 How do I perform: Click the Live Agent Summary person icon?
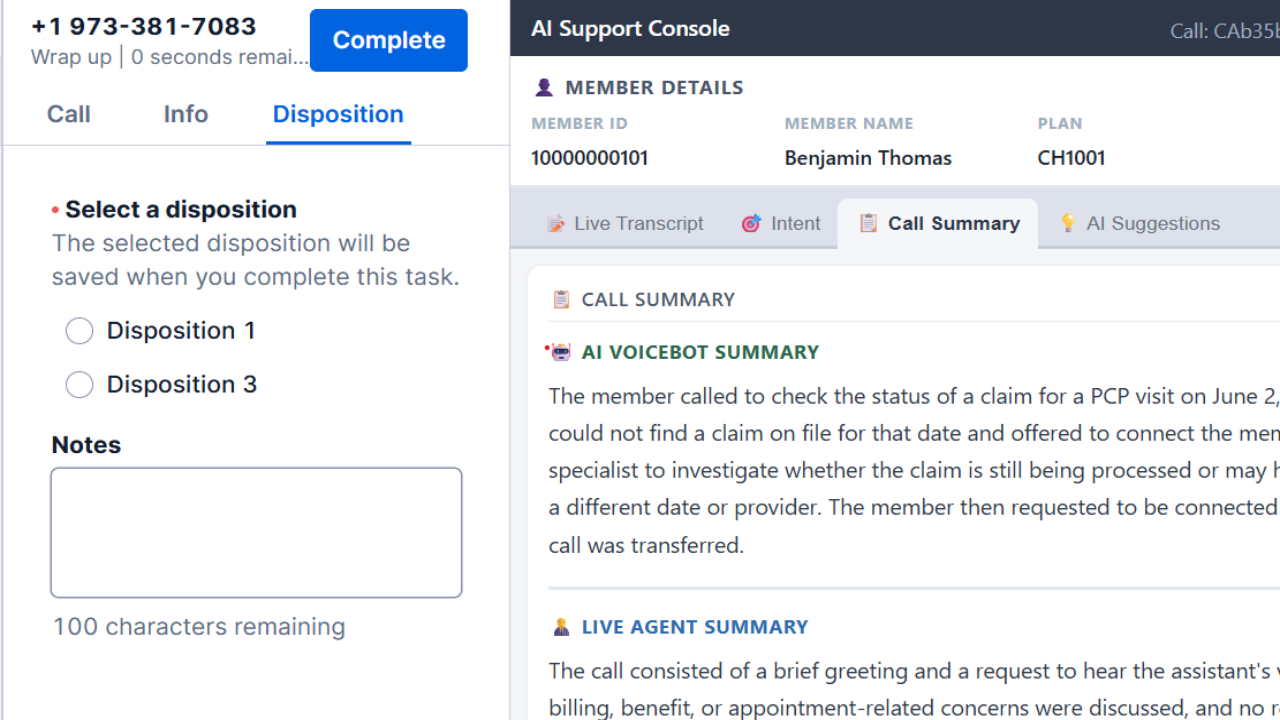(x=561, y=627)
